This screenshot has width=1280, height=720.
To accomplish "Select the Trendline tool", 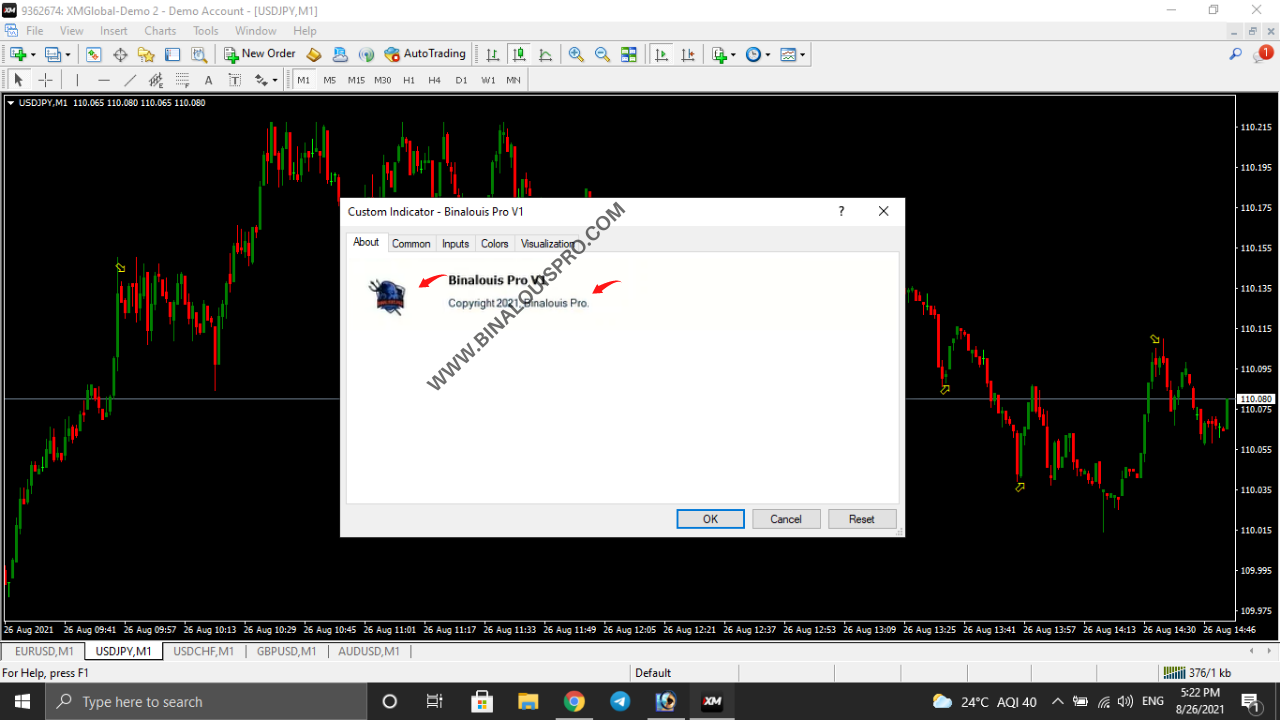I will (130, 80).
